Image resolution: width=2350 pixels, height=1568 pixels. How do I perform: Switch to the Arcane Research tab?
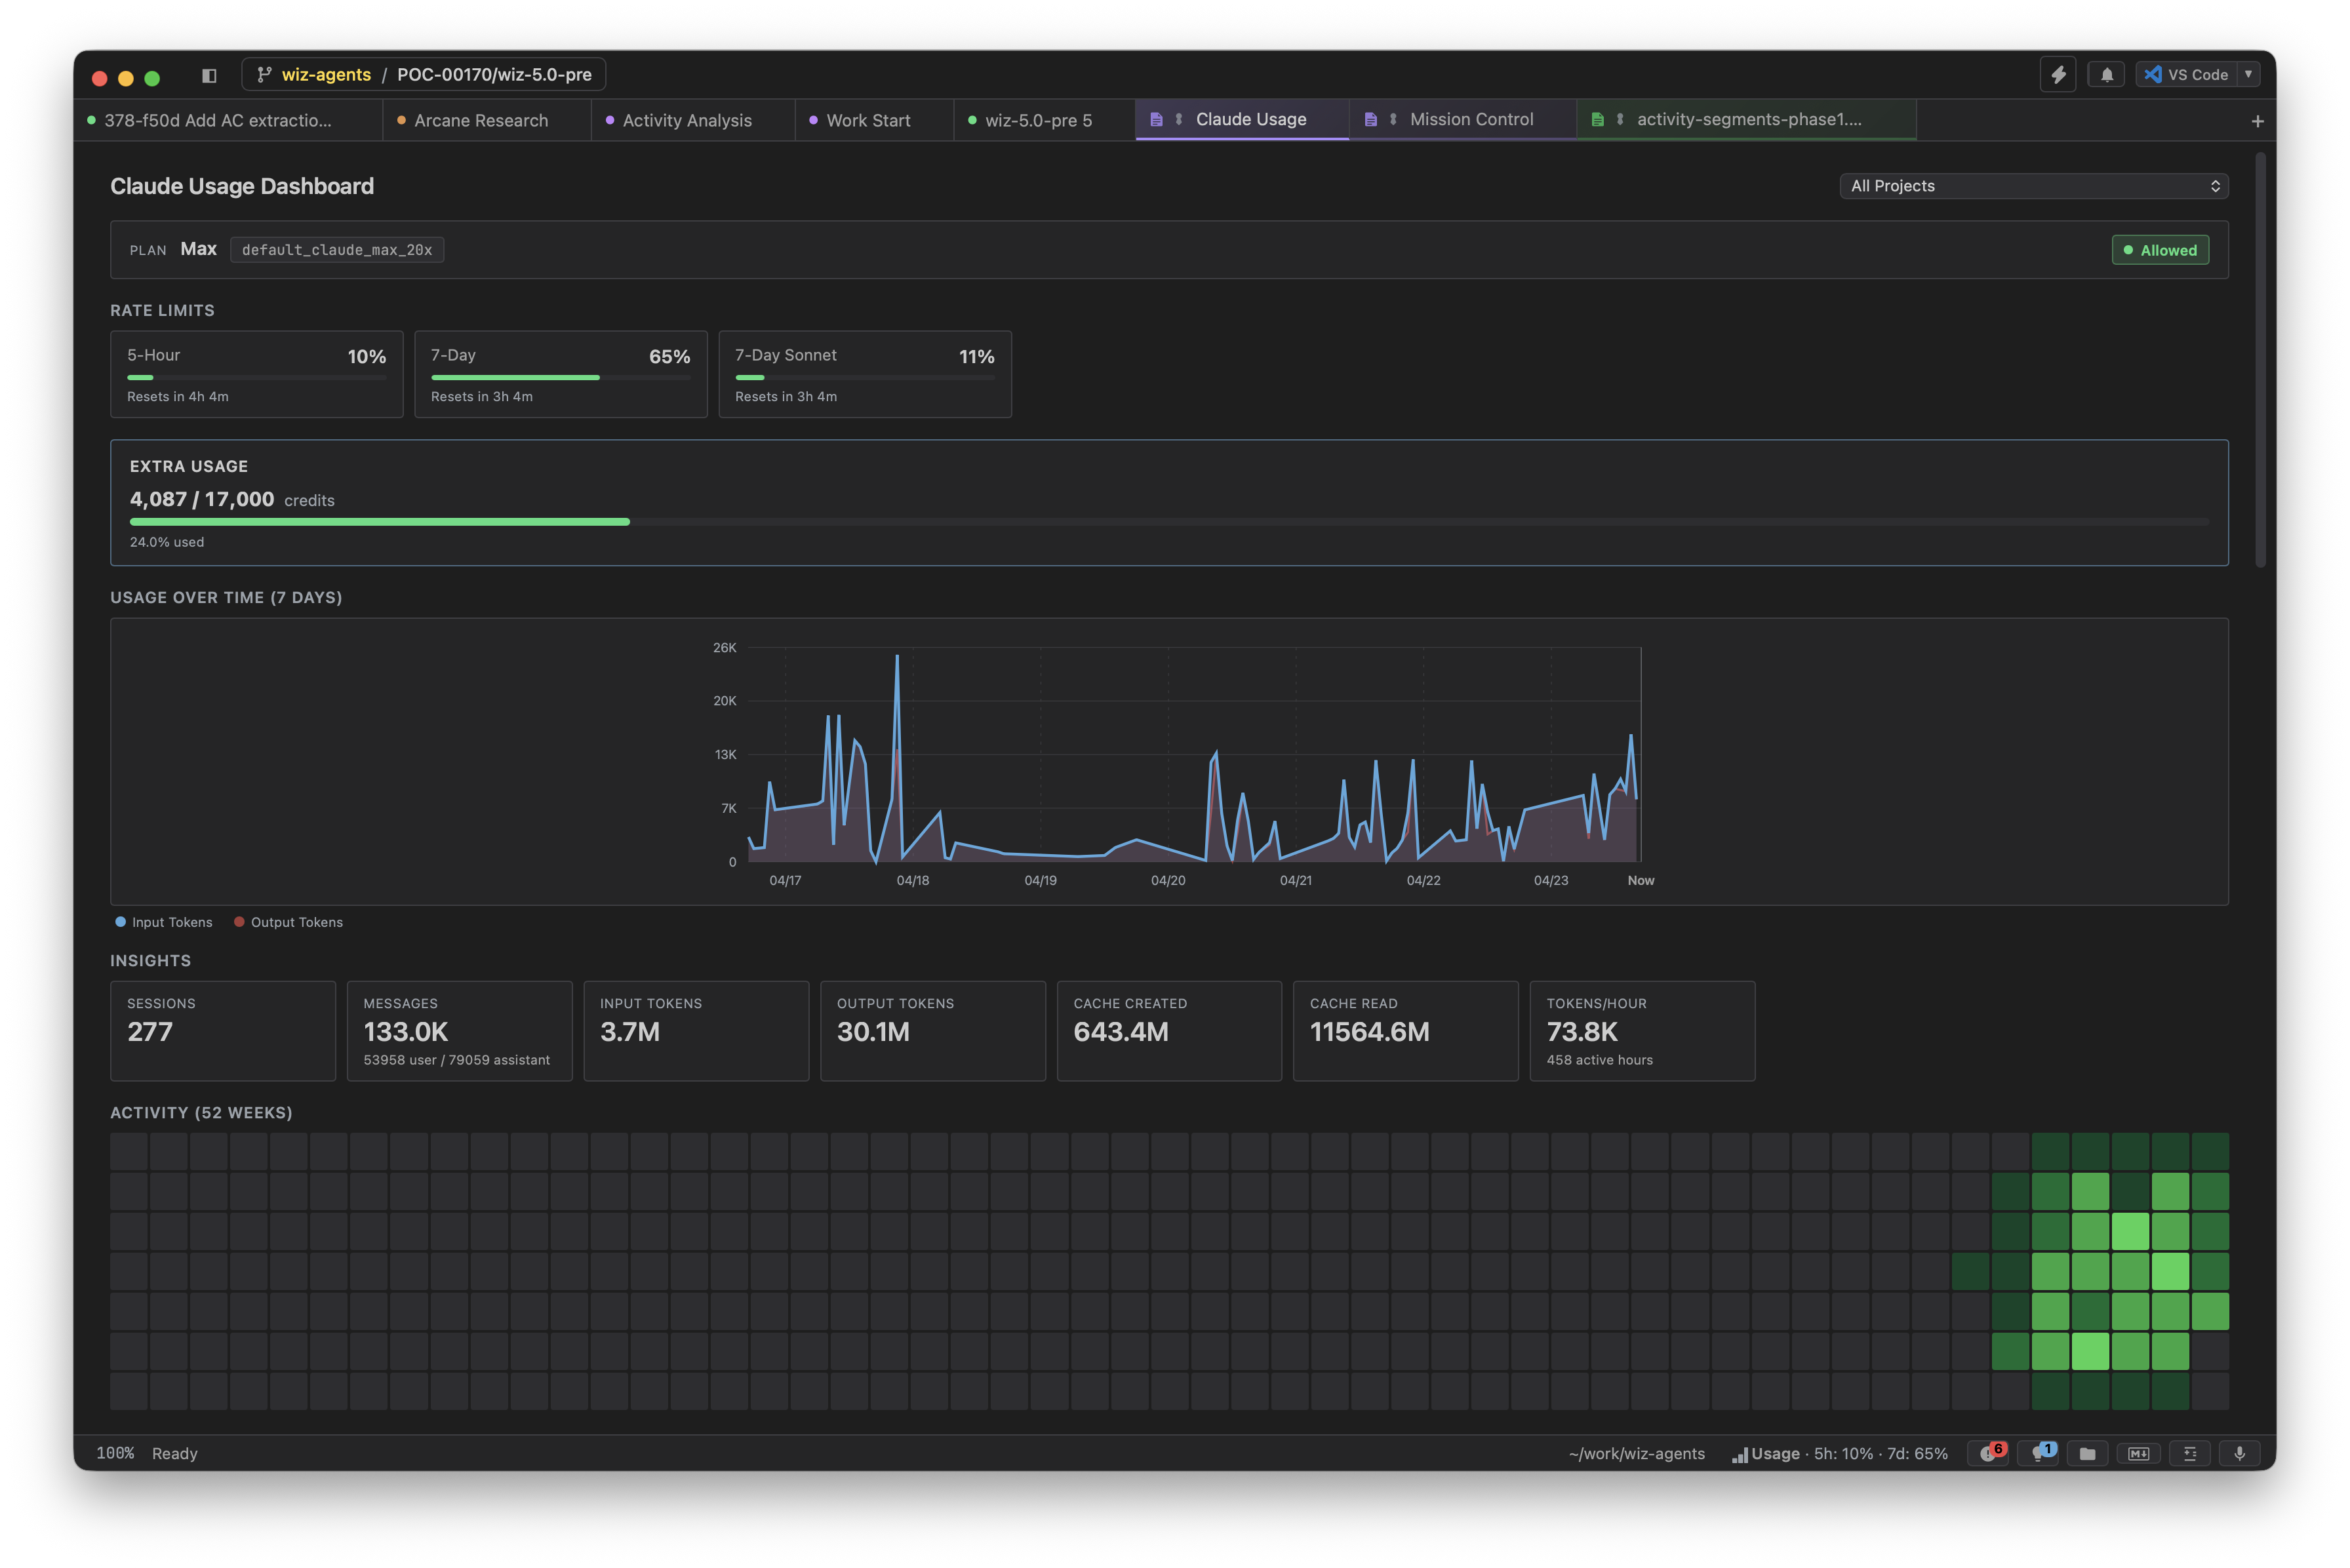pos(481,120)
